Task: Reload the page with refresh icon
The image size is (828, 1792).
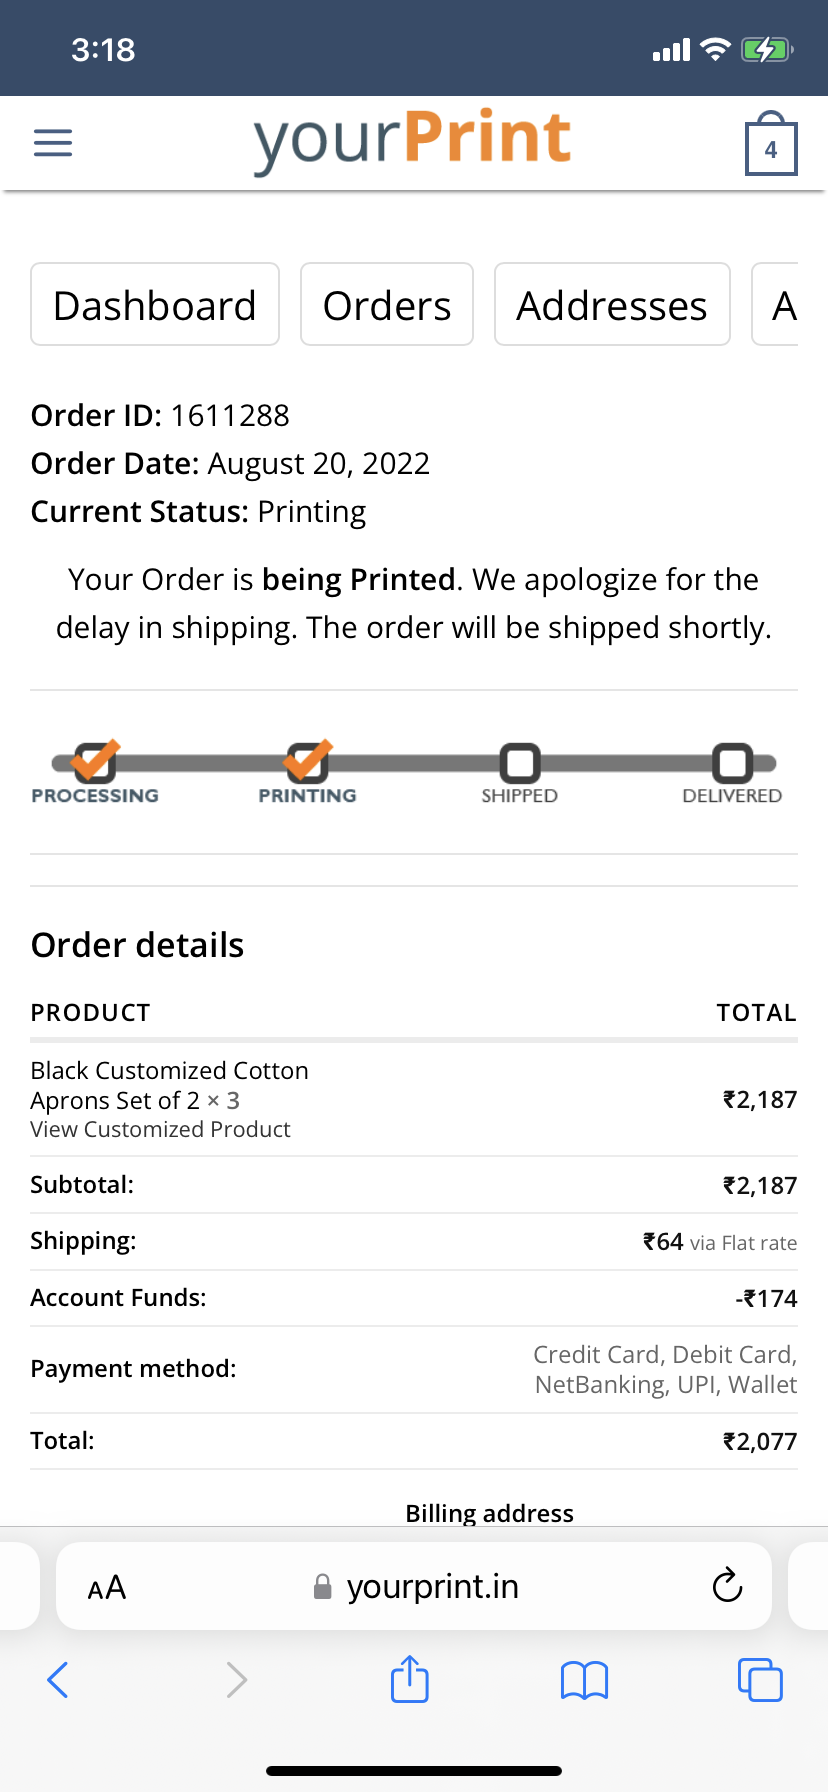Action: point(727,1585)
